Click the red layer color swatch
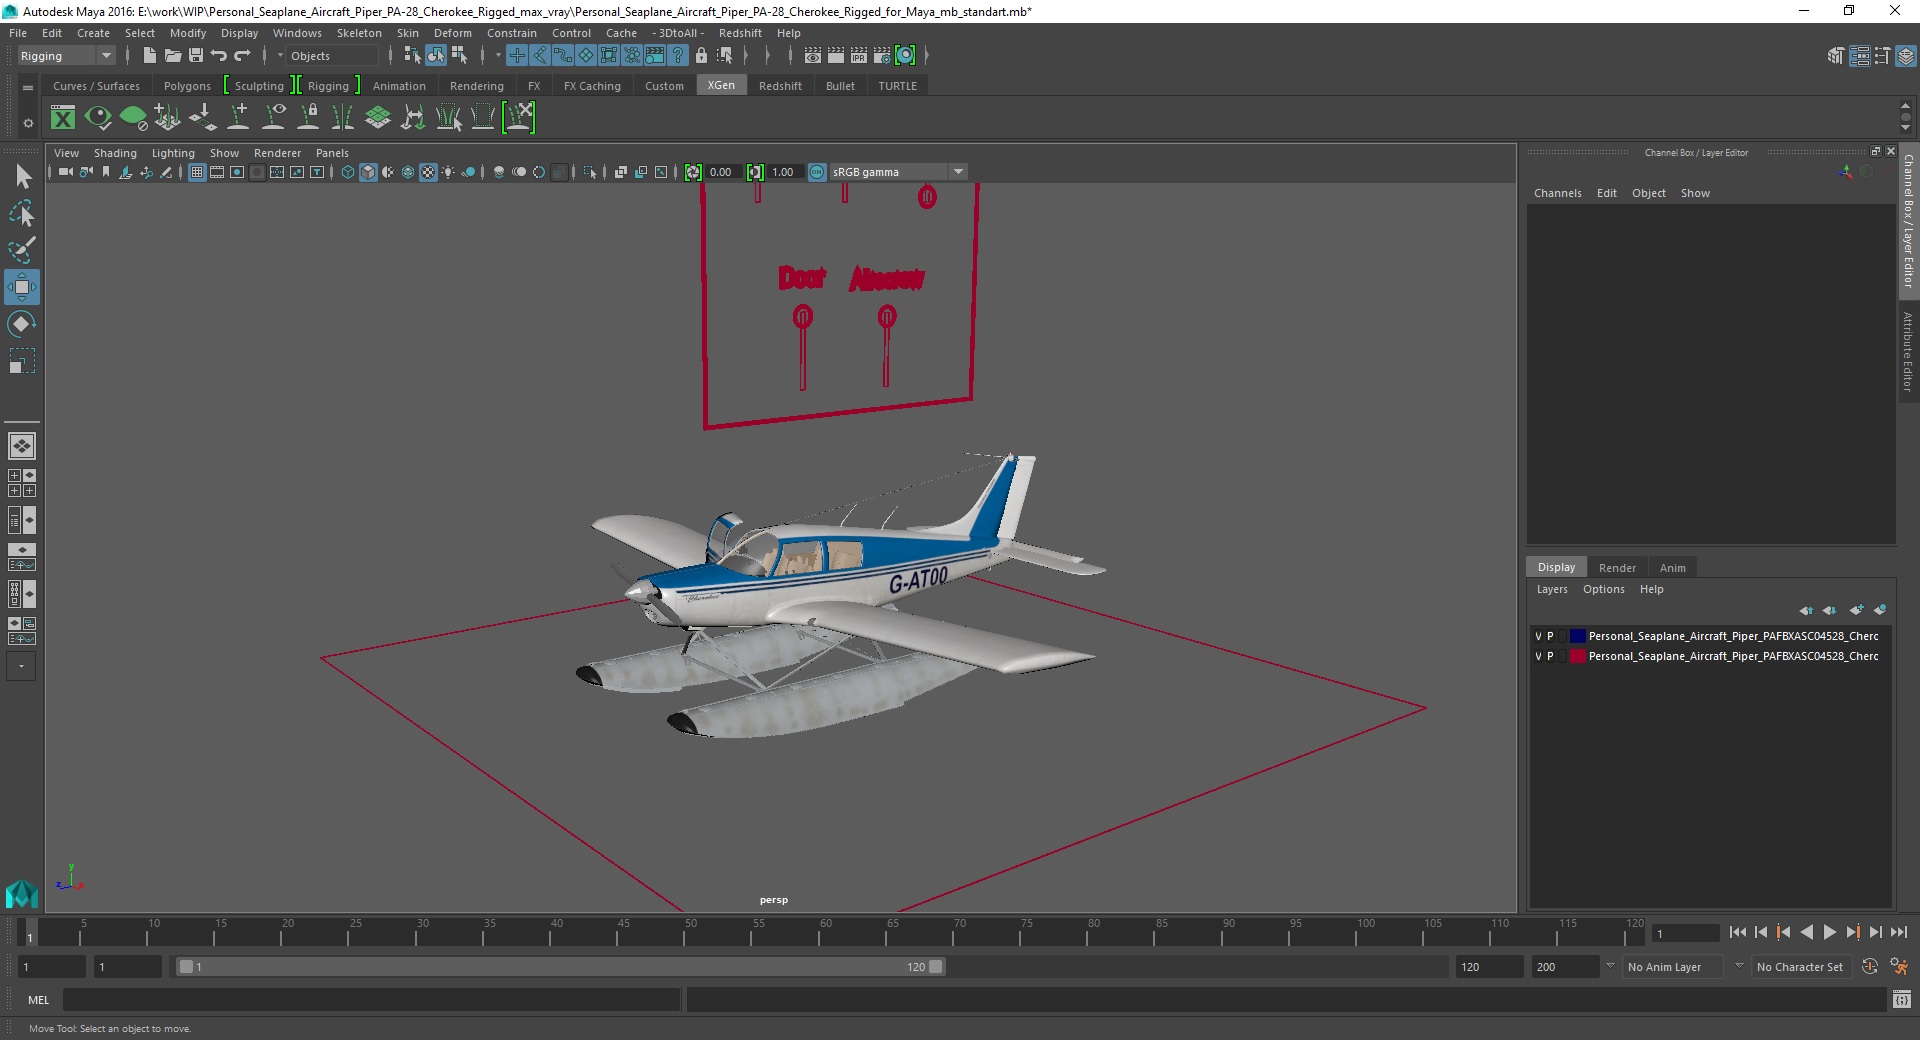 click(x=1578, y=656)
